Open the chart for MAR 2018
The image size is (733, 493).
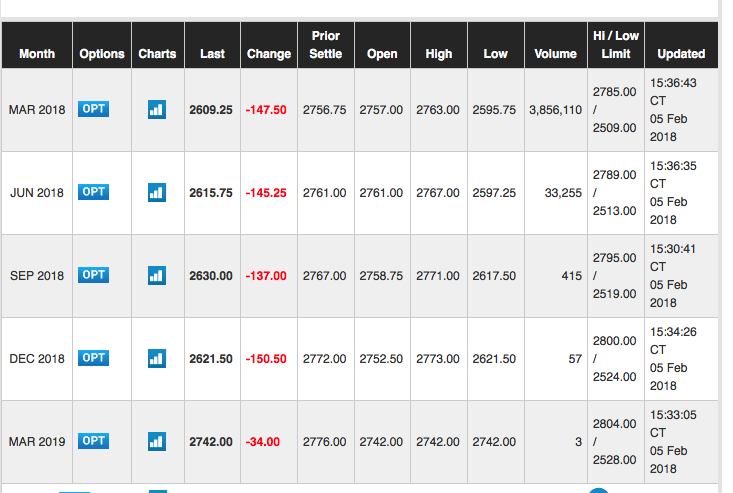coord(157,109)
